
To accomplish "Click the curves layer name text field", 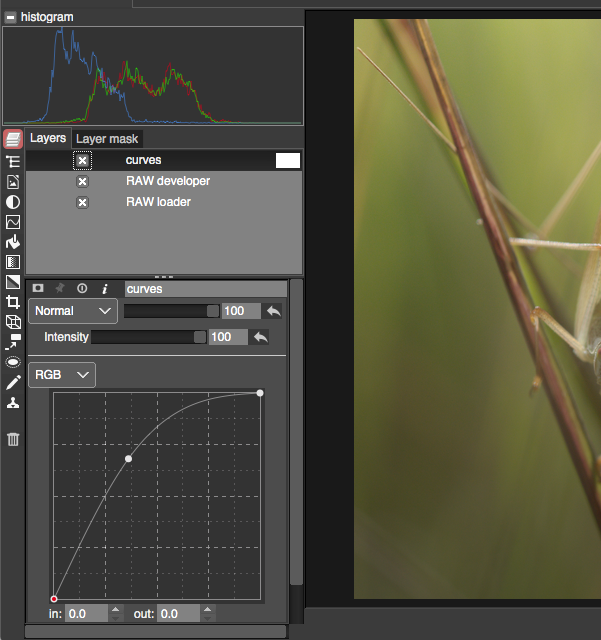I will pyautogui.click(x=206, y=289).
